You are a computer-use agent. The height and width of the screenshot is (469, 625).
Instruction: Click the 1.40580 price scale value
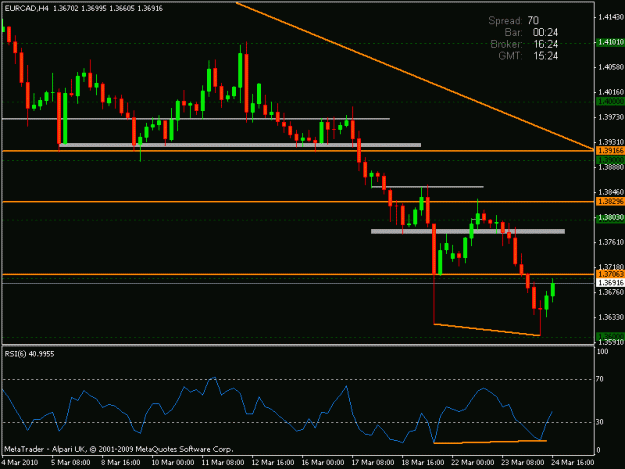click(x=611, y=67)
